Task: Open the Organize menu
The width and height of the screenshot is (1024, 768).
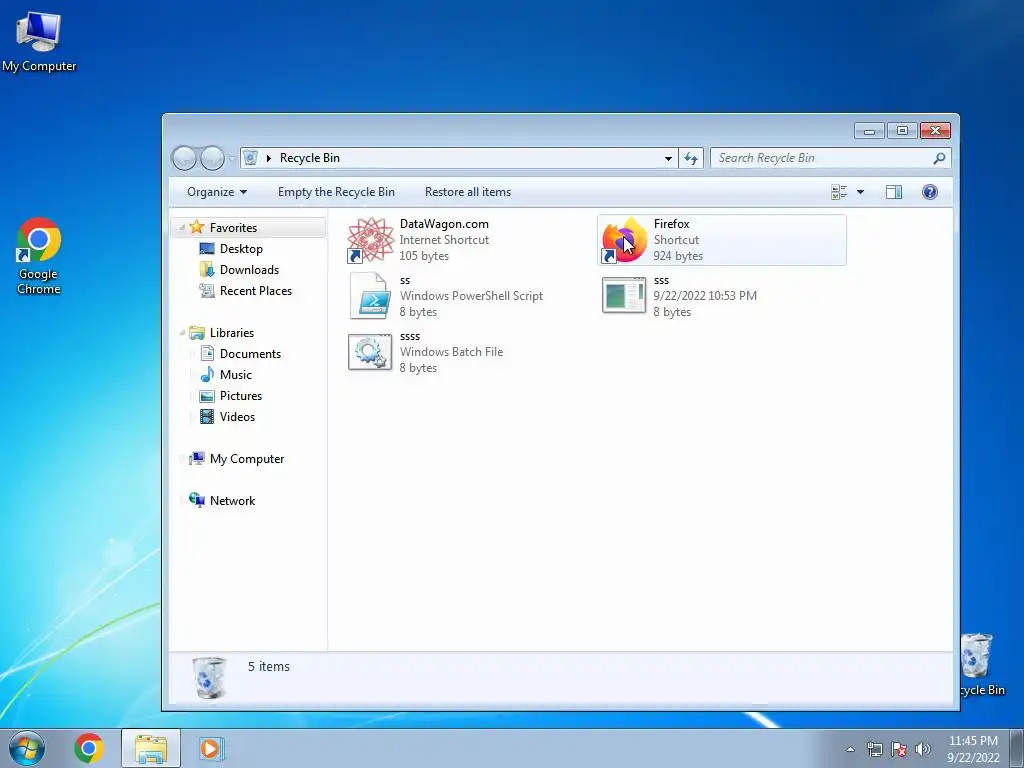Action: tap(217, 192)
